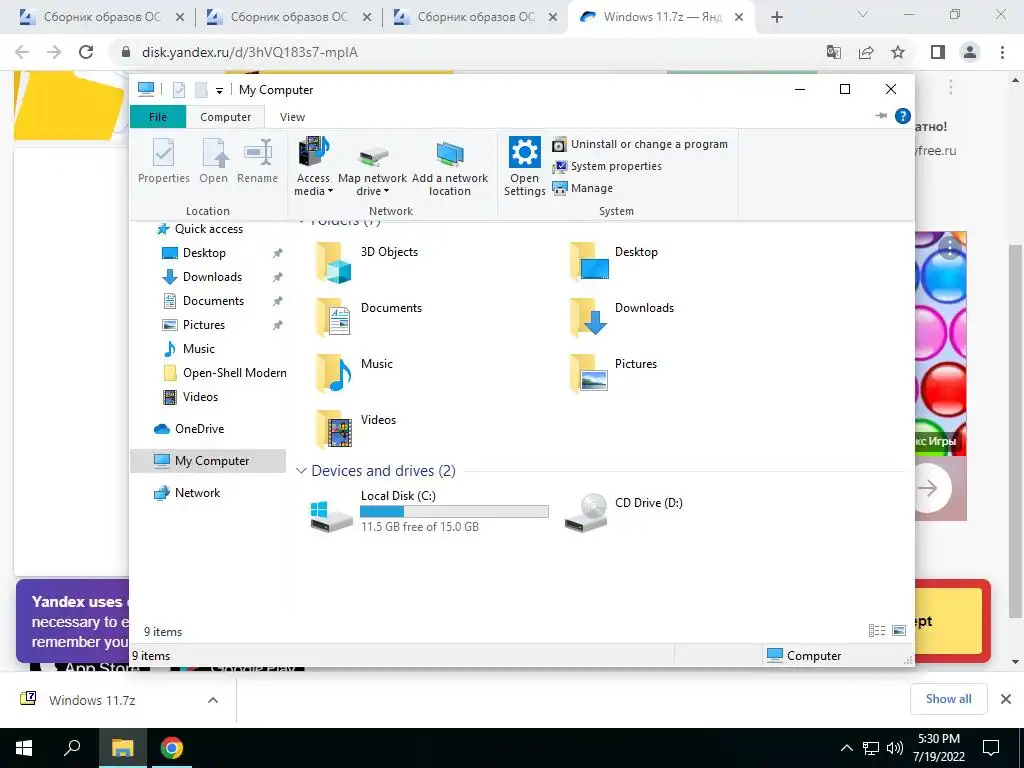Click Uninstall or change a program

639,144
